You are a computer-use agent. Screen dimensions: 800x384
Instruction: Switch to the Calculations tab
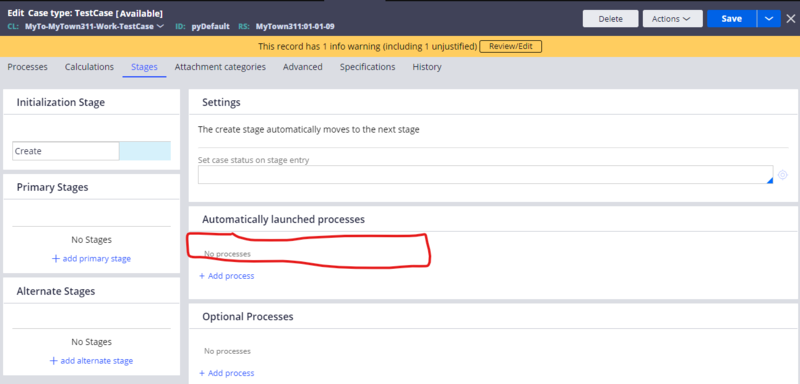pyautogui.click(x=89, y=67)
